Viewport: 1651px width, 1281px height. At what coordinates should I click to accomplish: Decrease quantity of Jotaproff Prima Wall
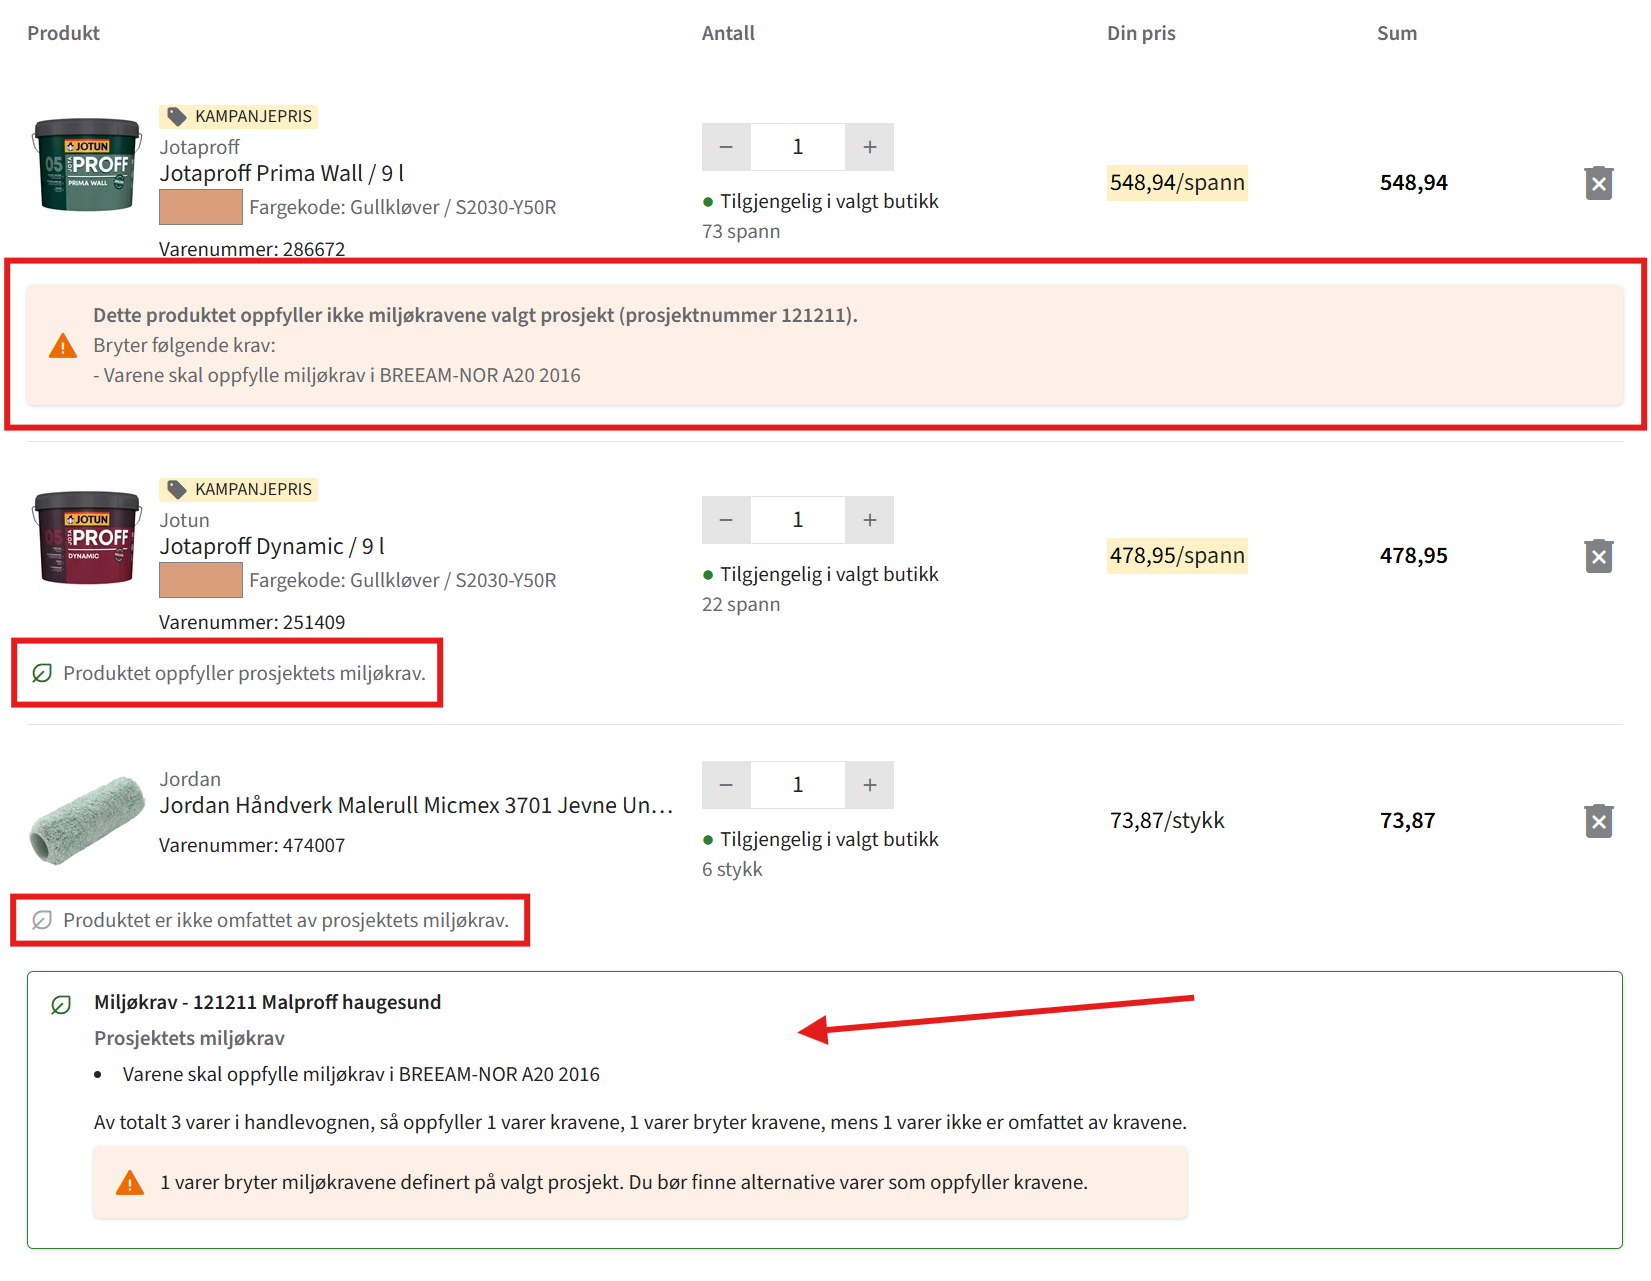(726, 147)
